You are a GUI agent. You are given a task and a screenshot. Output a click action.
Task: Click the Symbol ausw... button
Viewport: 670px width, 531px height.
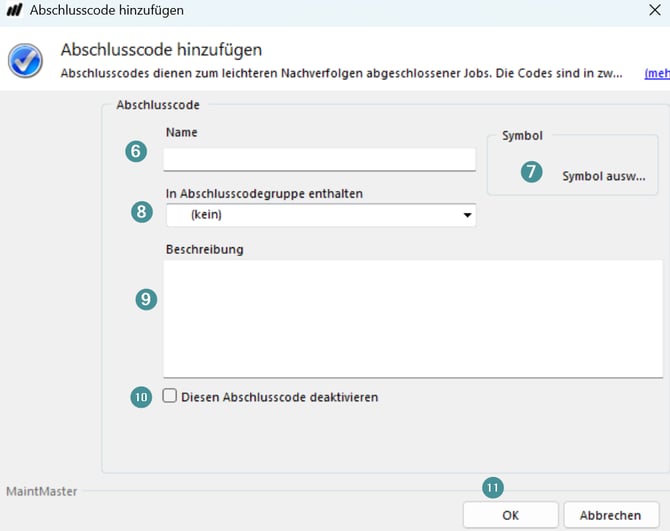point(603,176)
